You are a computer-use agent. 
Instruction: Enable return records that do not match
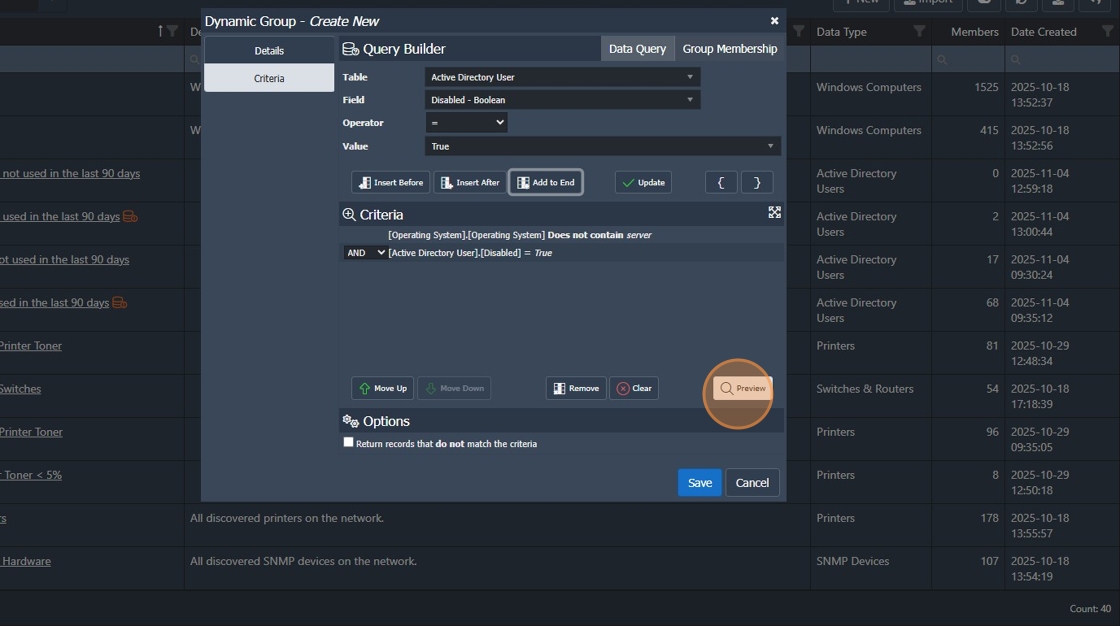349,442
